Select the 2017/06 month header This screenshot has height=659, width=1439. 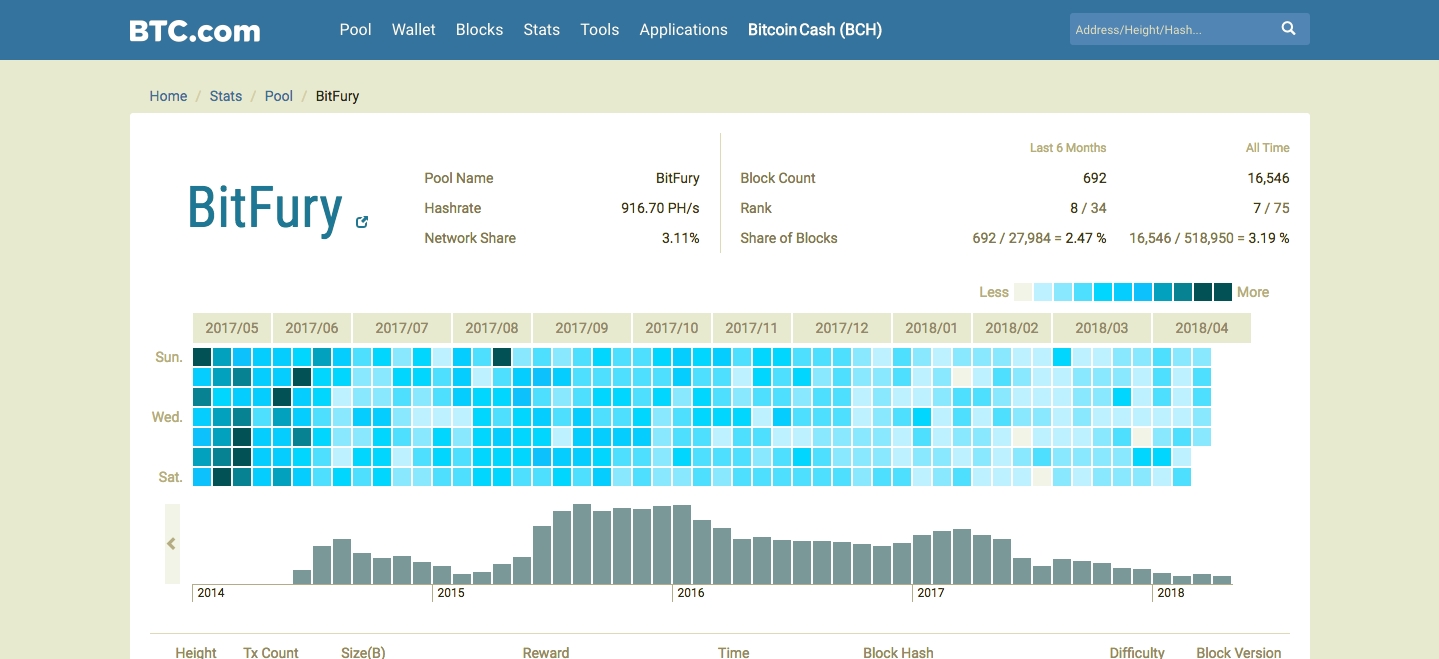(x=312, y=328)
